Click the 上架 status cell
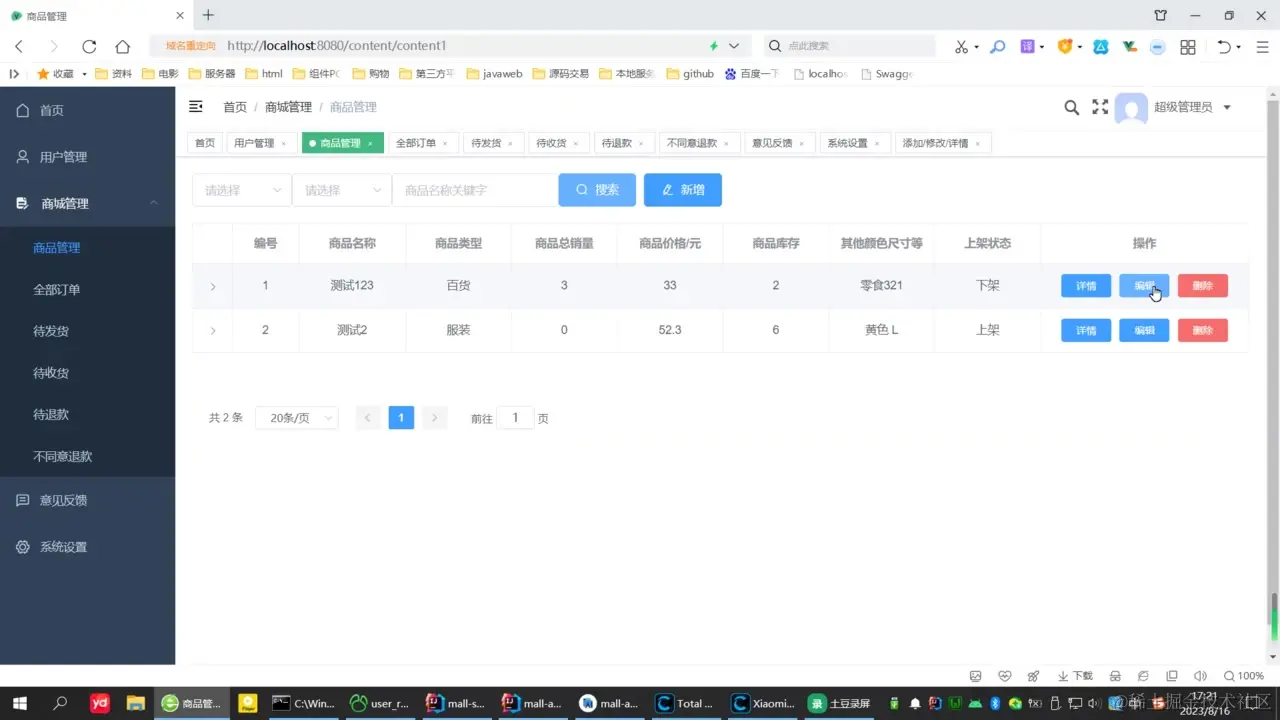Viewport: 1280px width, 720px height. (987, 330)
